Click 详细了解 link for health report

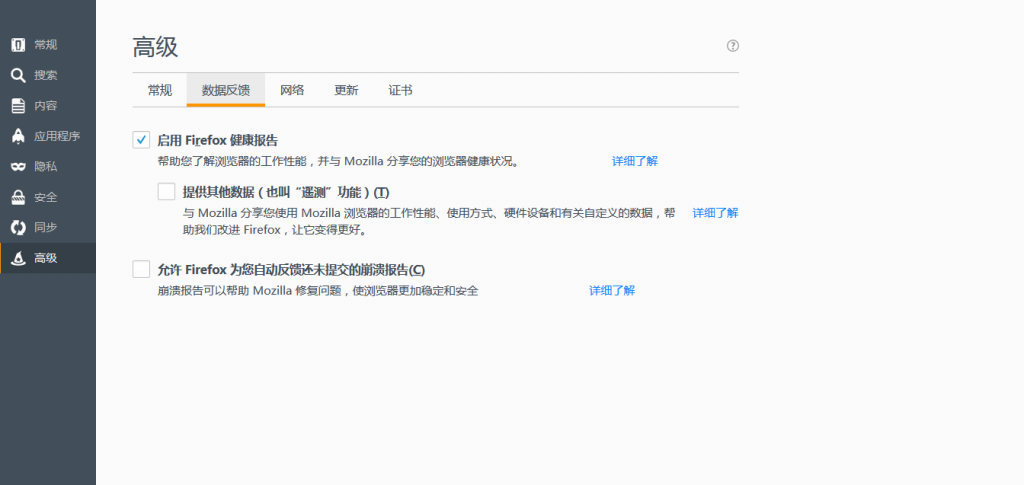[x=635, y=161]
